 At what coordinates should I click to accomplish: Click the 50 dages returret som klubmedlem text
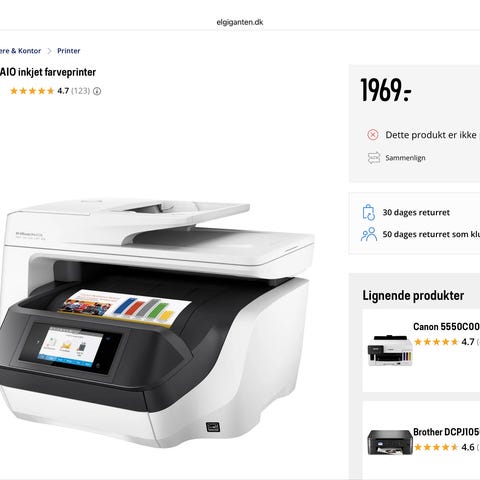pyautogui.click(x=431, y=234)
